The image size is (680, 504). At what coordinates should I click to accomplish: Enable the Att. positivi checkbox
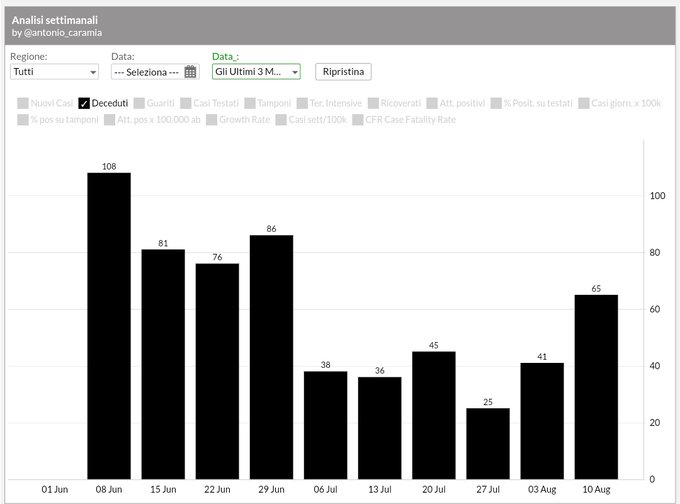pyautogui.click(x=432, y=103)
